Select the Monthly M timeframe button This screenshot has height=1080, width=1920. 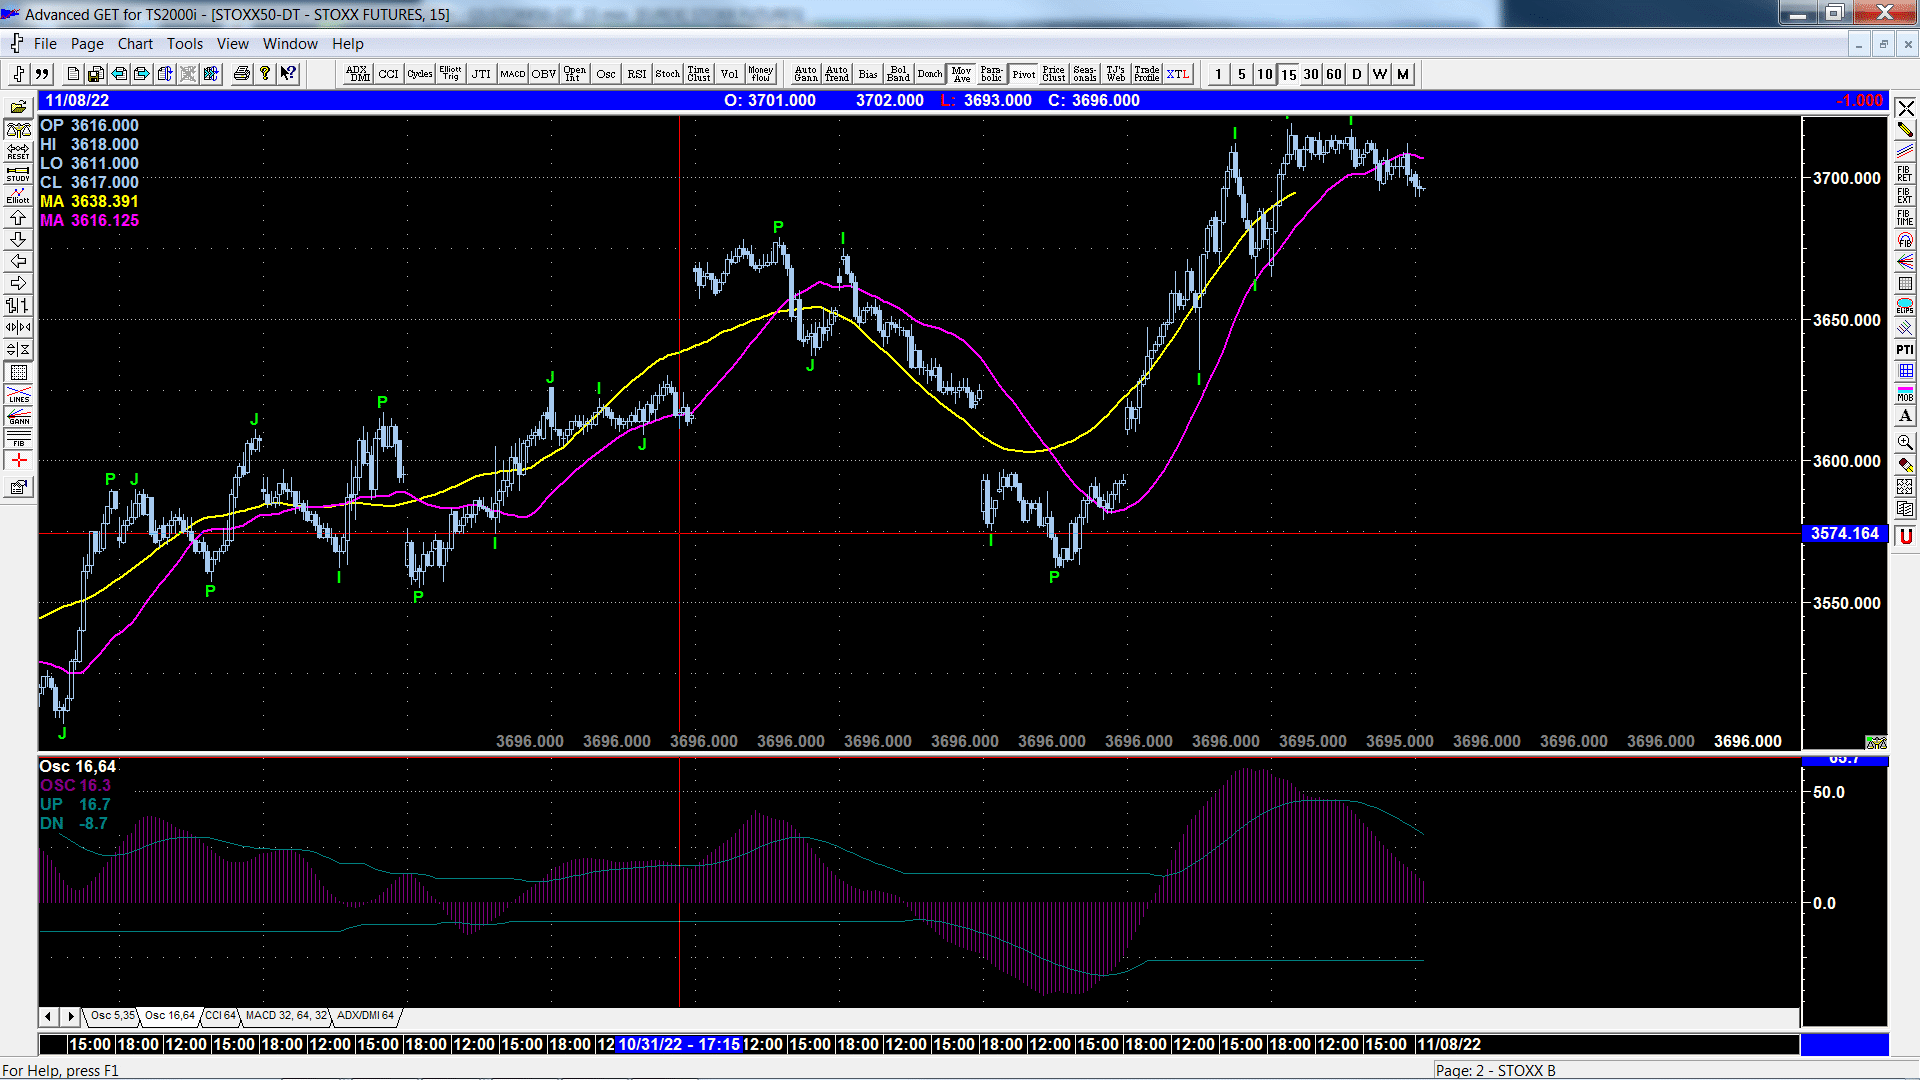[1403, 74]
